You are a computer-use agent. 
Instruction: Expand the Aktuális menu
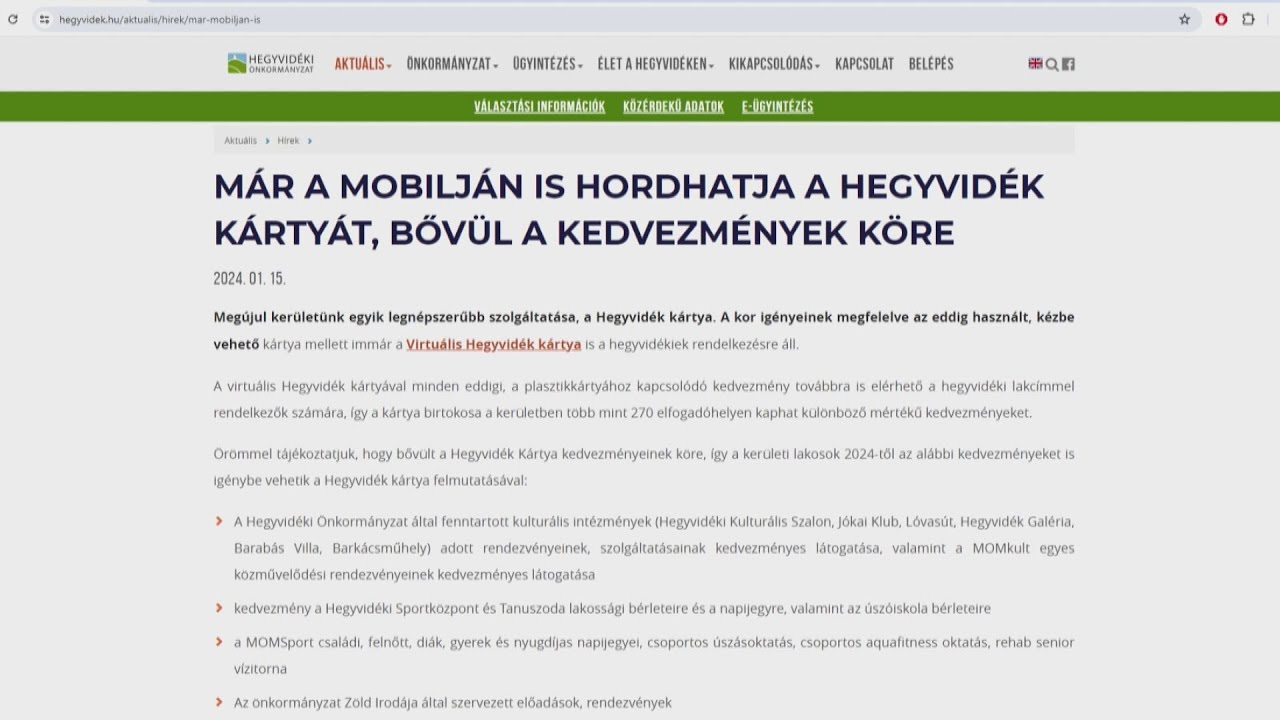(x=363, y=64)
